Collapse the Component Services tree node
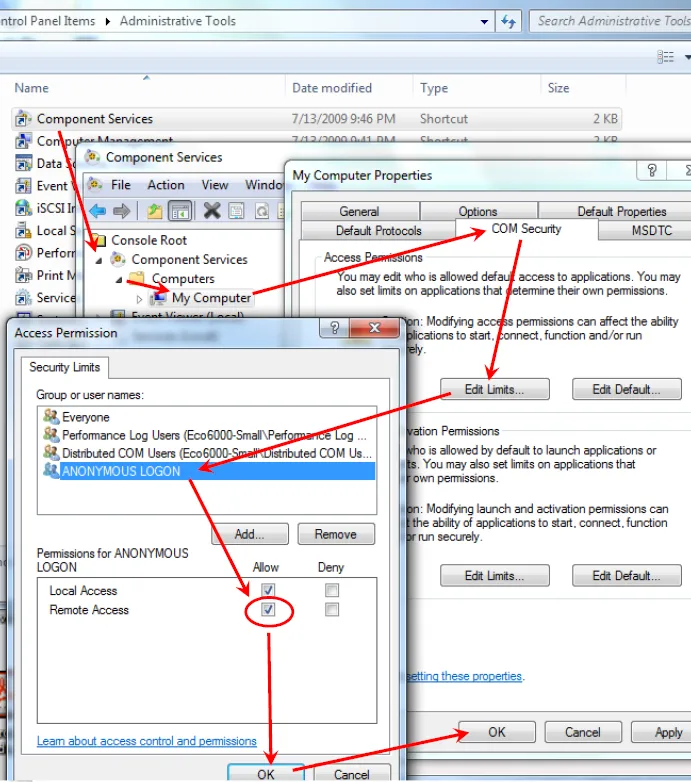This screenshot has width=691, height=782. pyautogui.click(x=99, y=260)
